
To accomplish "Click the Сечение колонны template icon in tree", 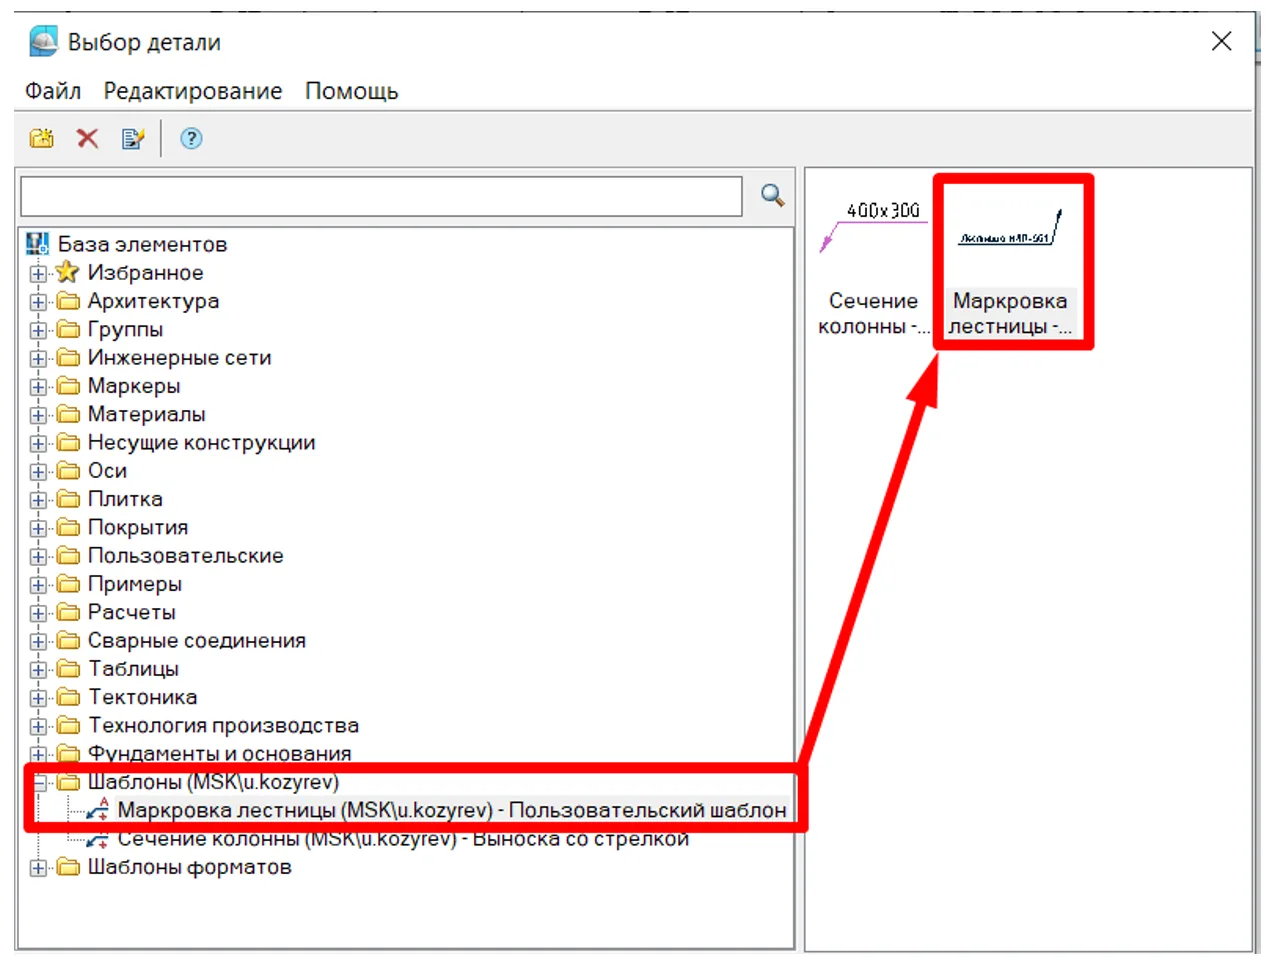I will click(97, 839).
